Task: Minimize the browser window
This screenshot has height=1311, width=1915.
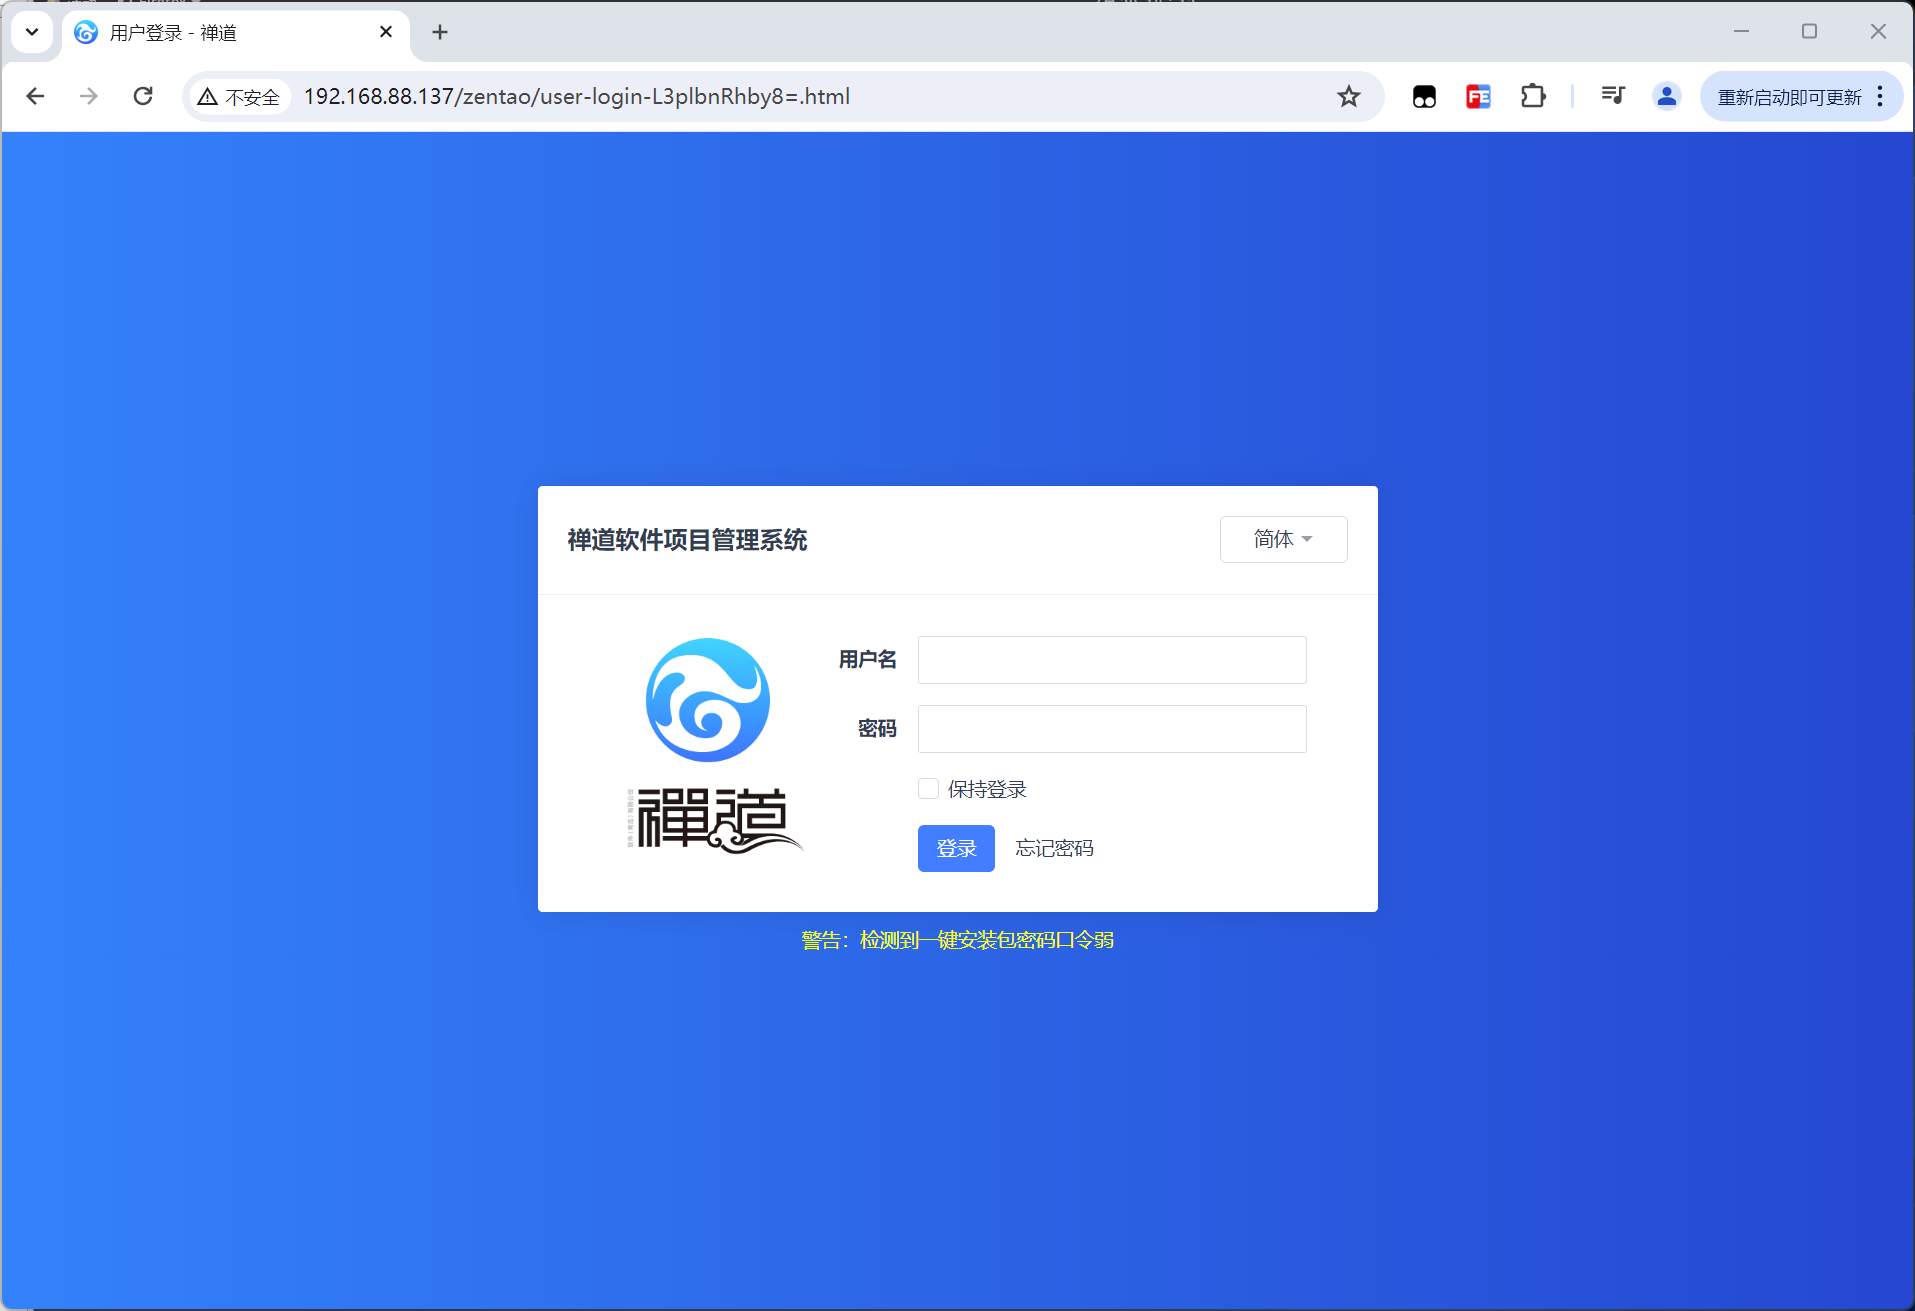Action: pyautogui.click(x=1741, y=32)
